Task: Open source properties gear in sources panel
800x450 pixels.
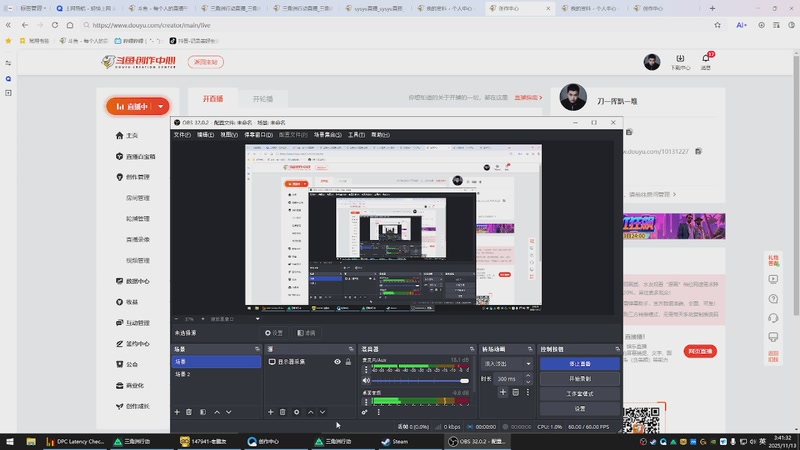Action: [296, 412]
